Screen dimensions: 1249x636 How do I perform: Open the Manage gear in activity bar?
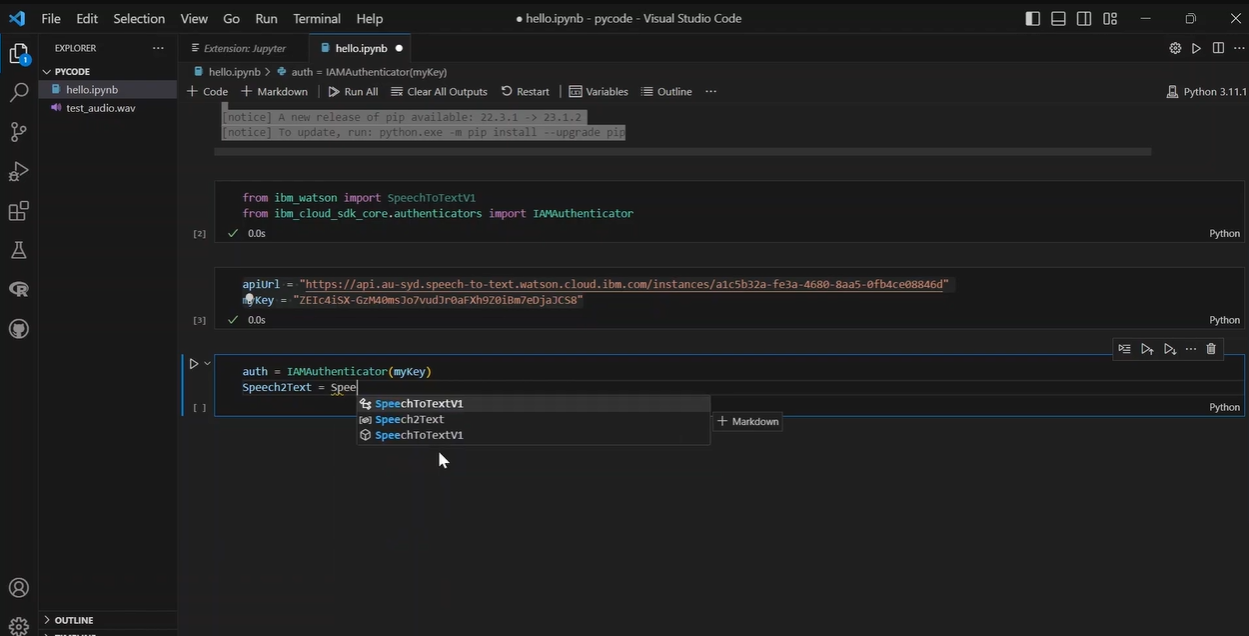point(18,626)
